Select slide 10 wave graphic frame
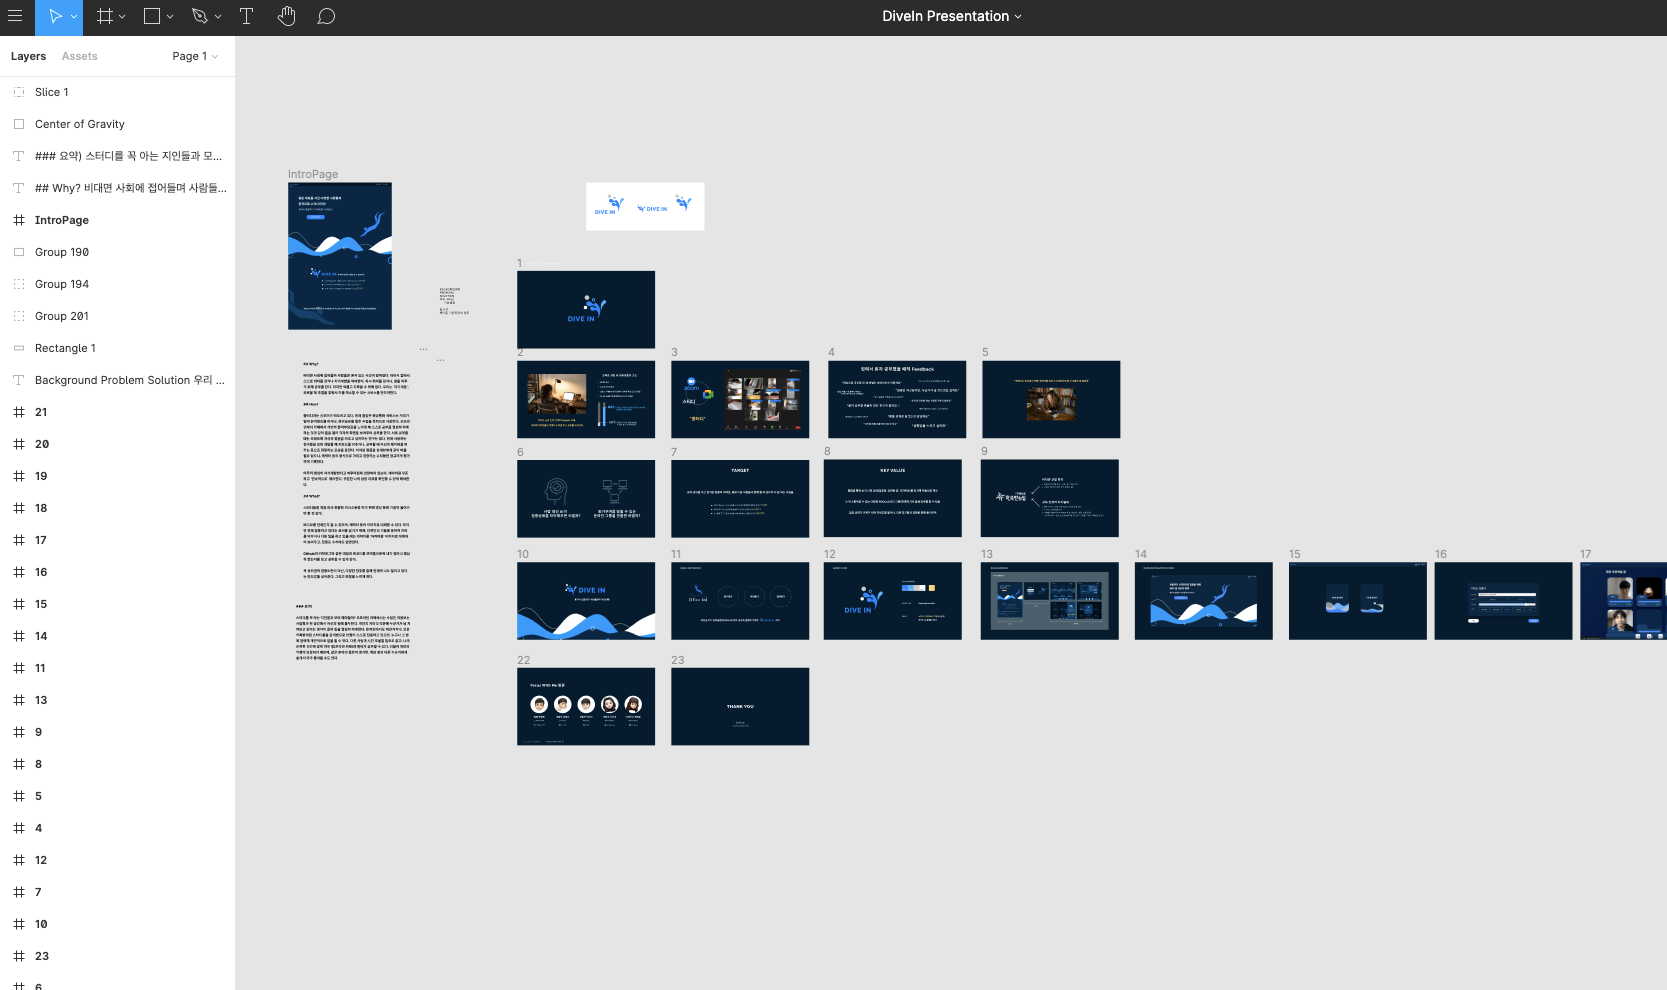The height and width of the screenshot is (990, 1667). point(586,600)
